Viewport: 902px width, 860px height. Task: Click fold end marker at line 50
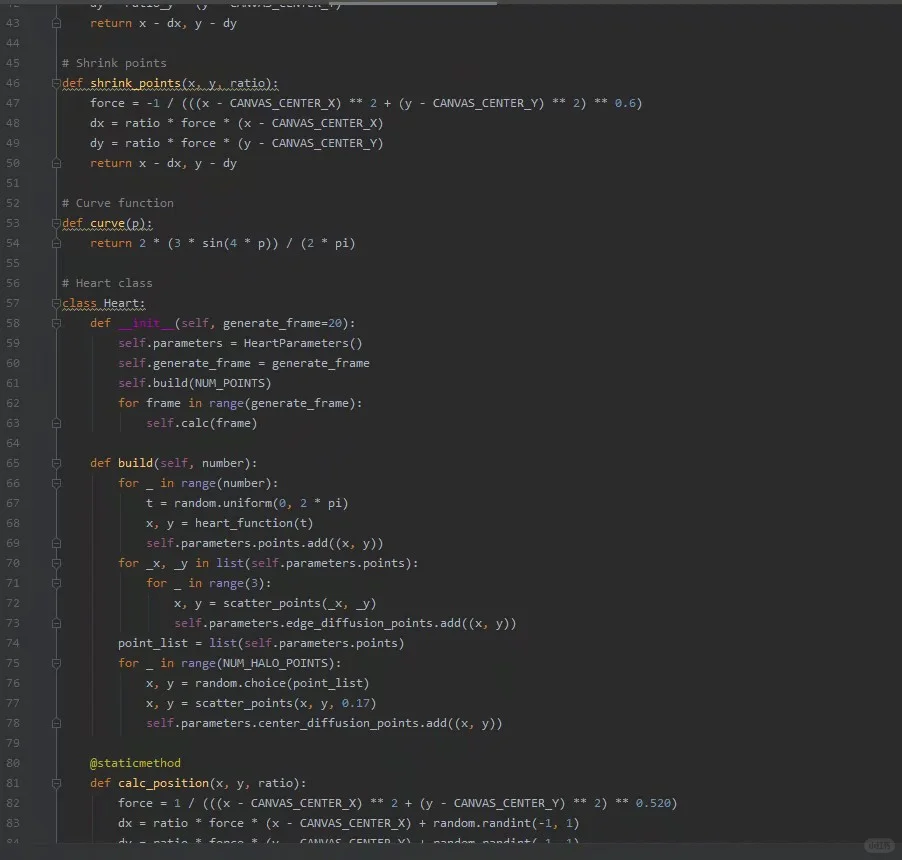[56, 163]
